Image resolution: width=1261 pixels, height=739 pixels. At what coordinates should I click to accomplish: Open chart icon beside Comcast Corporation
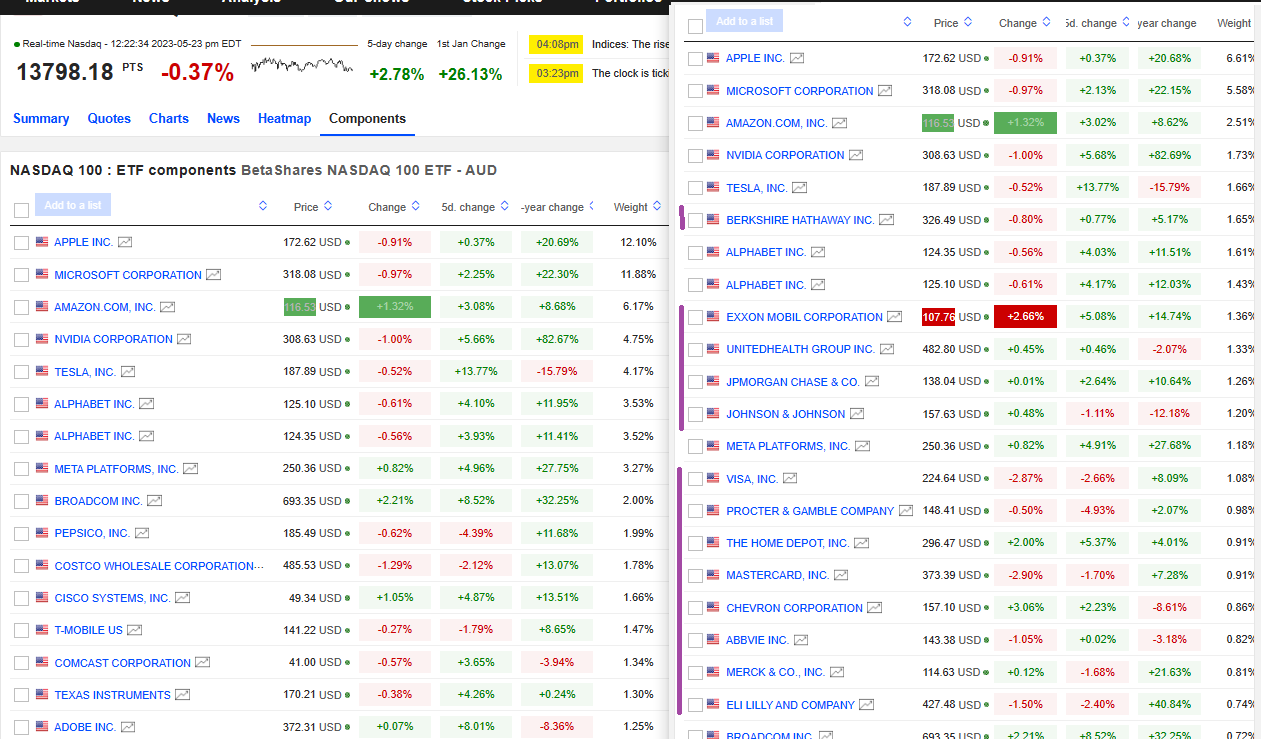(x=203, y=662)
